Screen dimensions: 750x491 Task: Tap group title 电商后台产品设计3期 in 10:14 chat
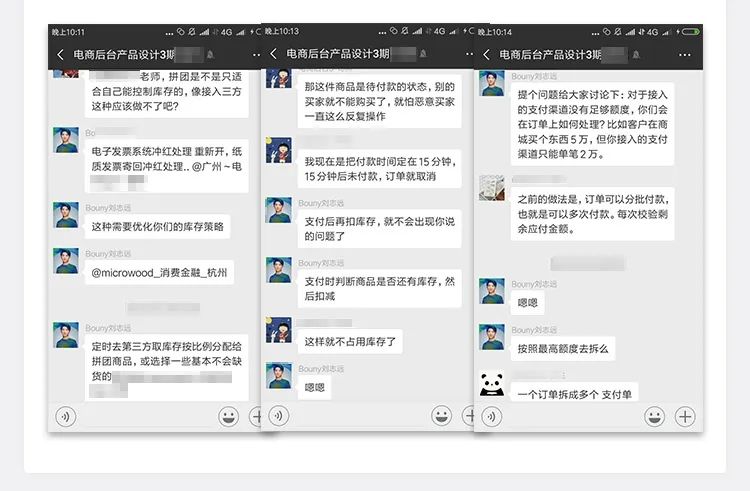550,55
